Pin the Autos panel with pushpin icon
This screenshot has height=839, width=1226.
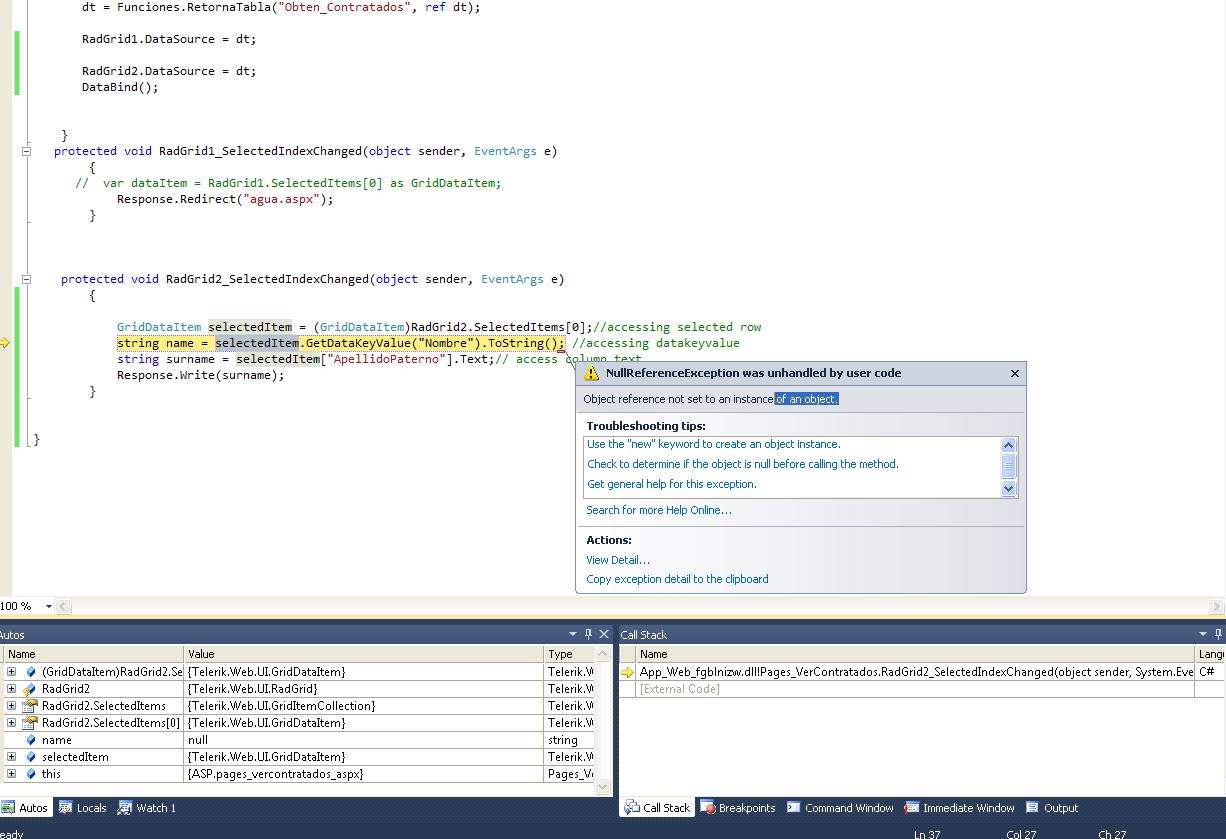[x=588, y=634]
